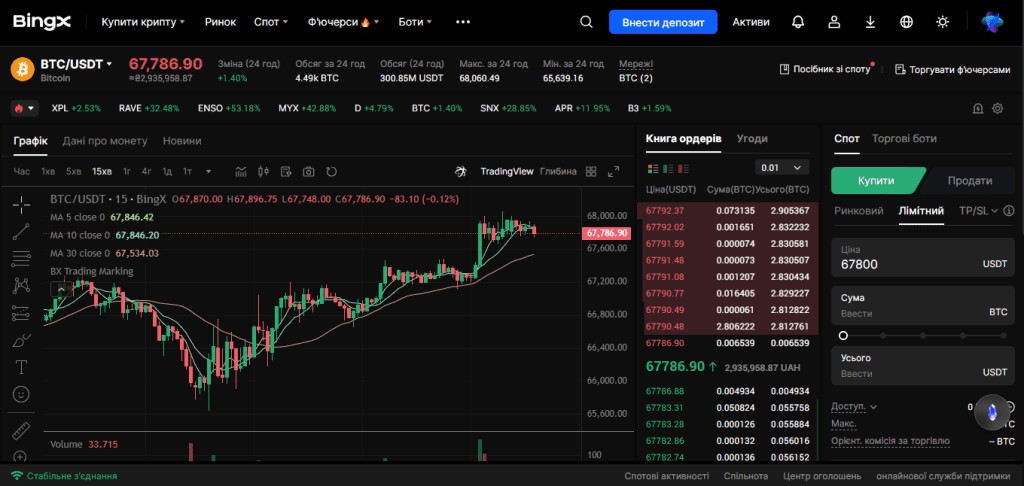1024x486 pixels.
Task: Show only sell orders in order book
Action: click(x=684, y=169)
